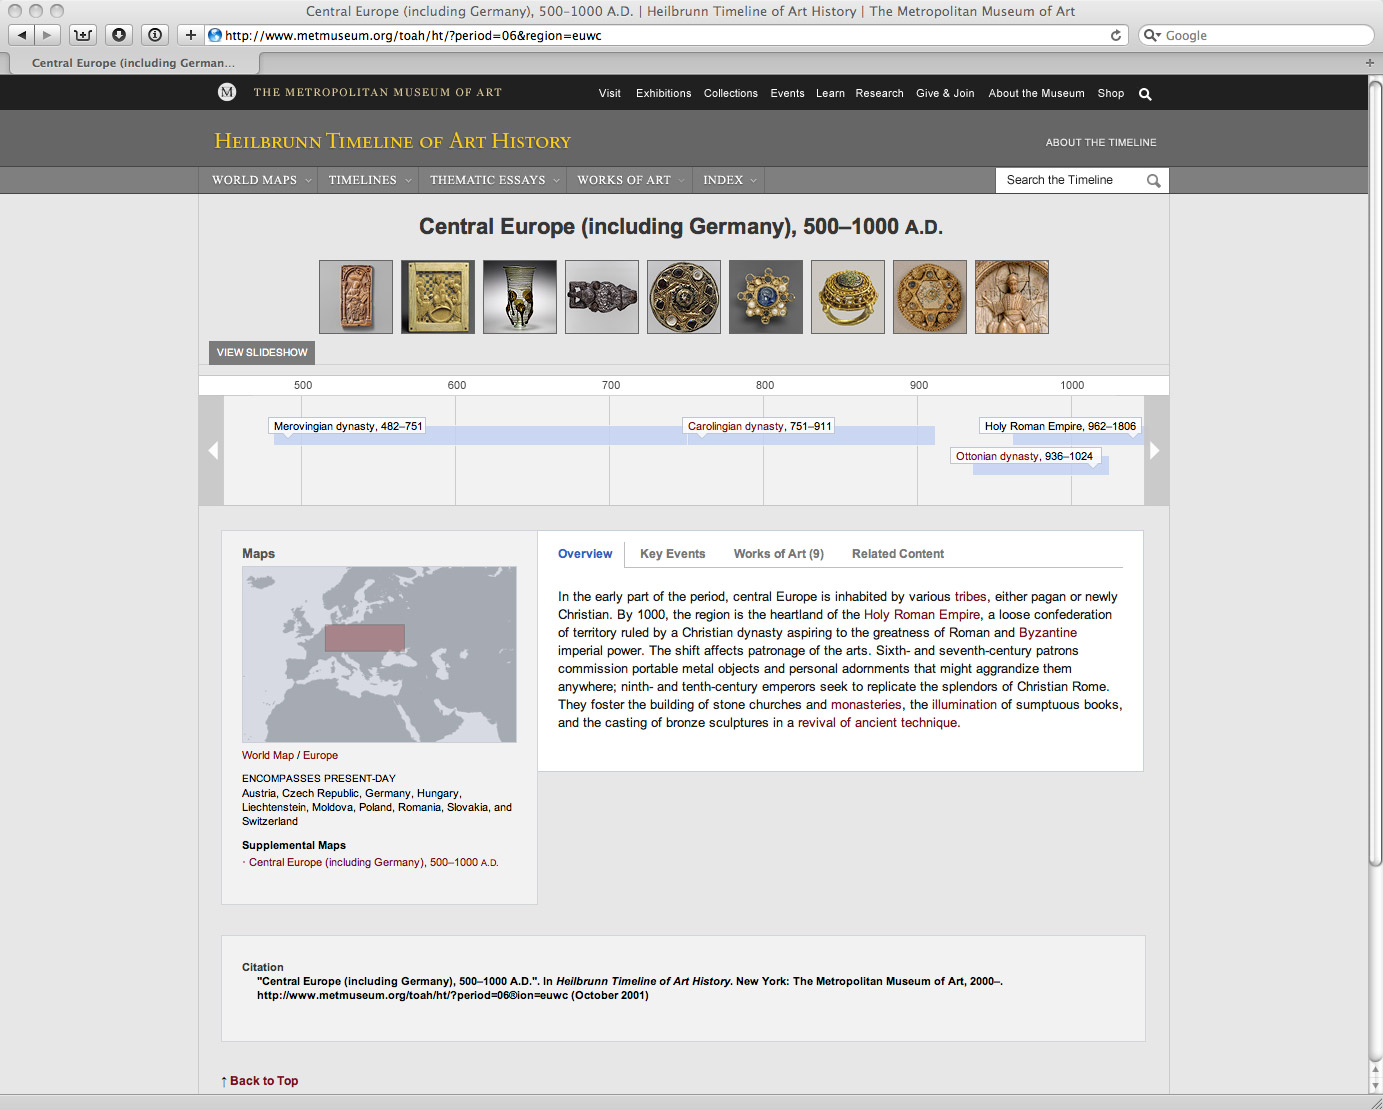Switch to the Overview tab
This screenshot has width=1383, height=1110.
click(585, 554)
